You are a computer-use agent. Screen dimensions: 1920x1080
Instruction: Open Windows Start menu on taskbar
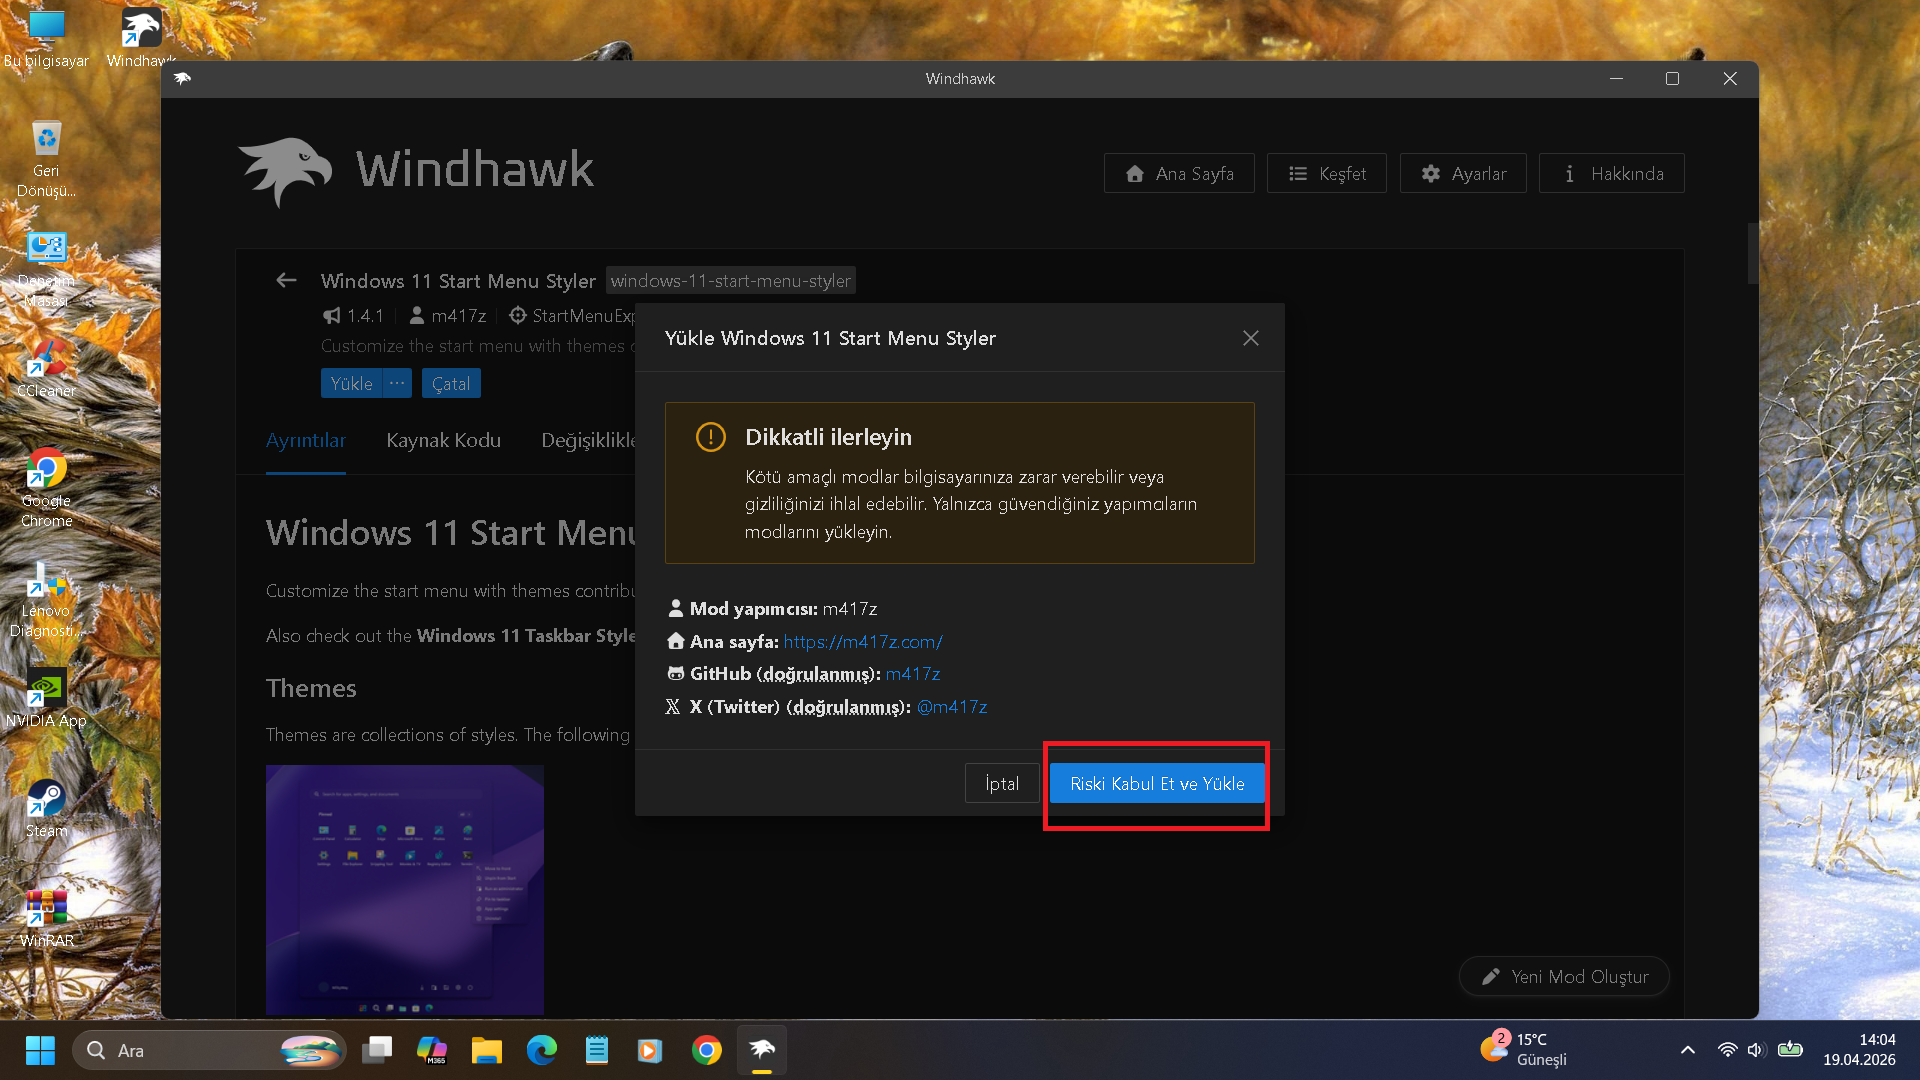pos(40,1051)
